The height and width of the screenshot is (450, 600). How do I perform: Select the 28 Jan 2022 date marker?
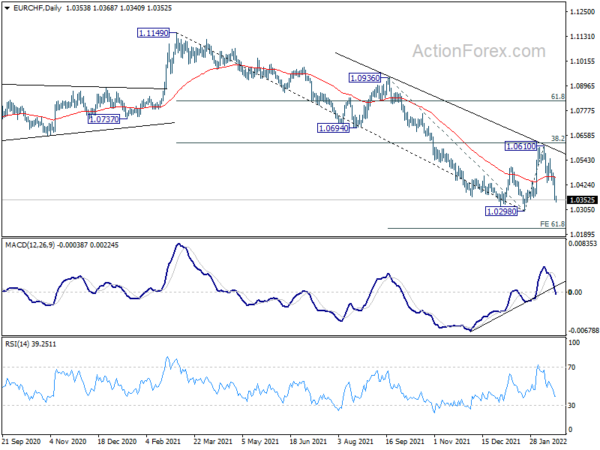548,441
